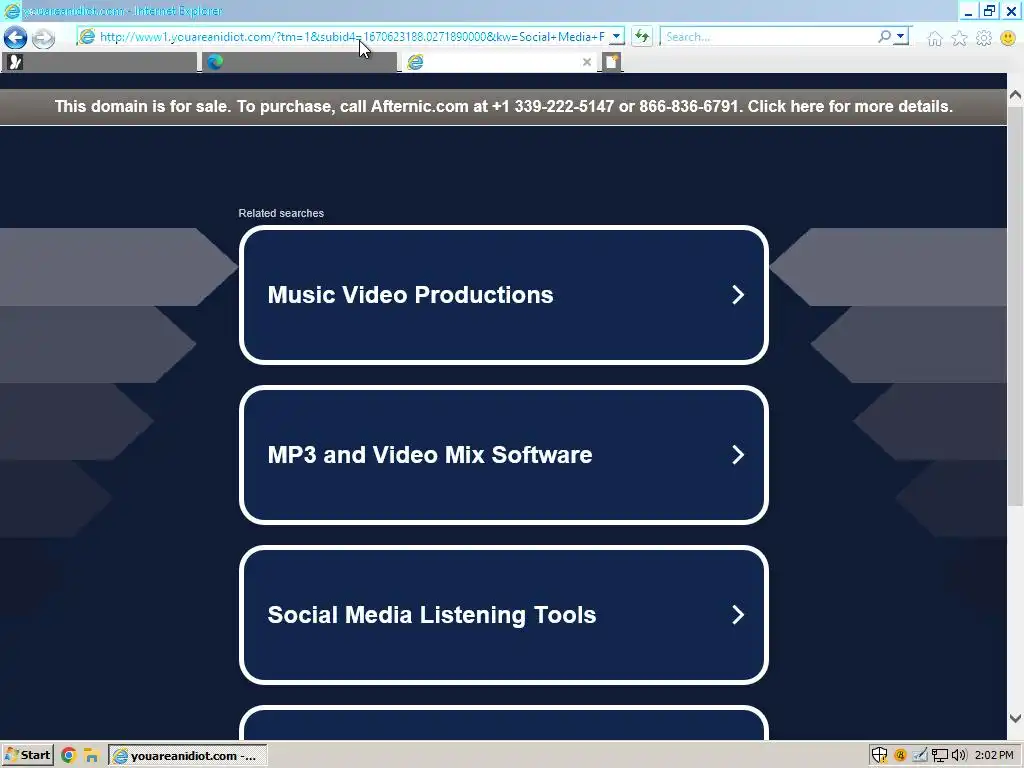1024x768 pixels.
Task: Click the scrollbar down arrow
Action: coord(1016,718)
